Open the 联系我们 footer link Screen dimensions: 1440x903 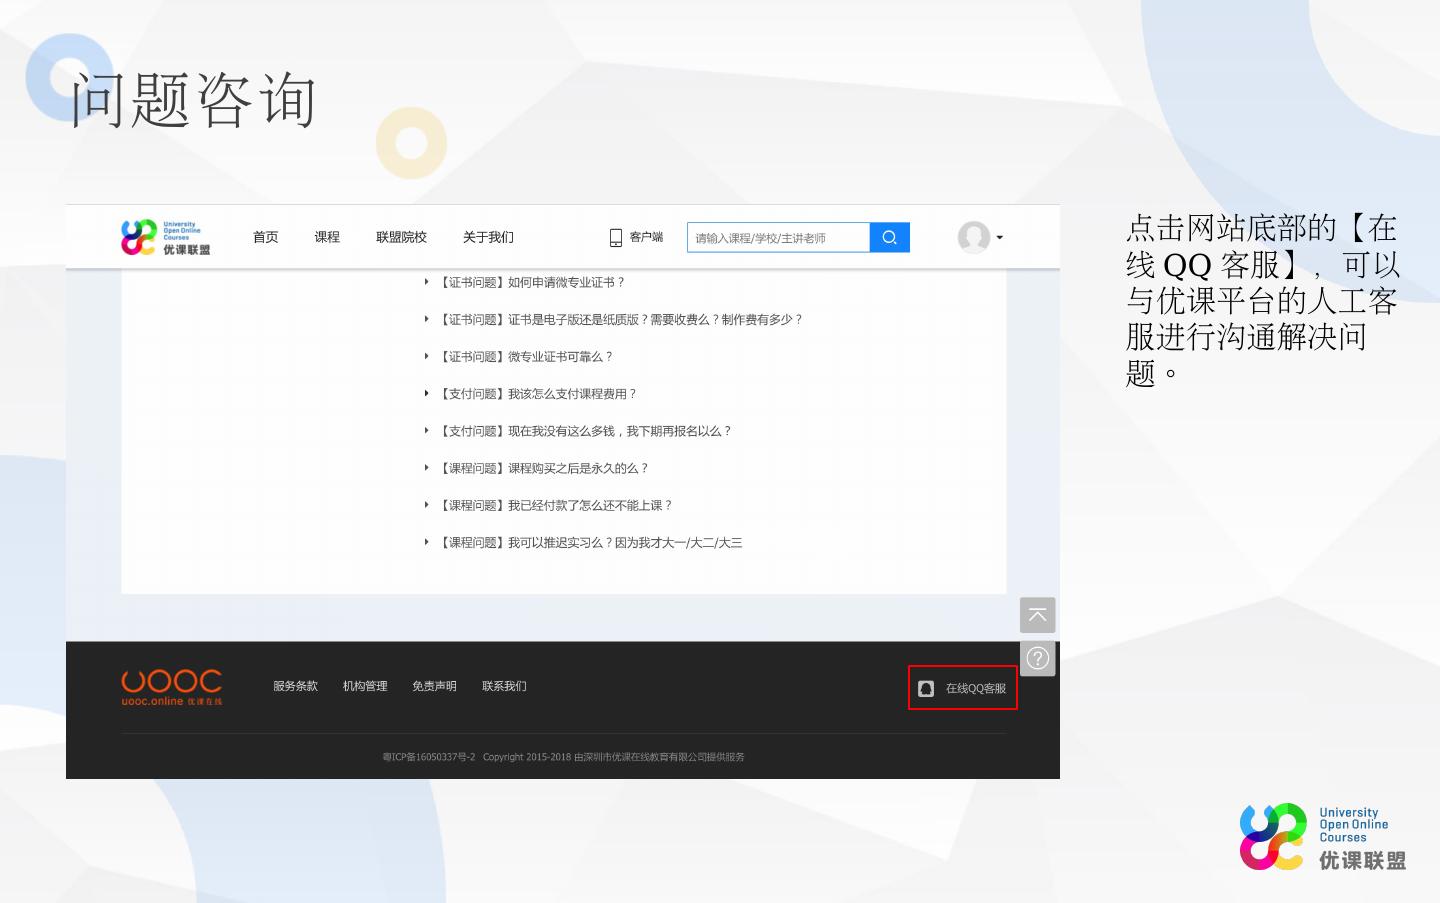(504, 686)
